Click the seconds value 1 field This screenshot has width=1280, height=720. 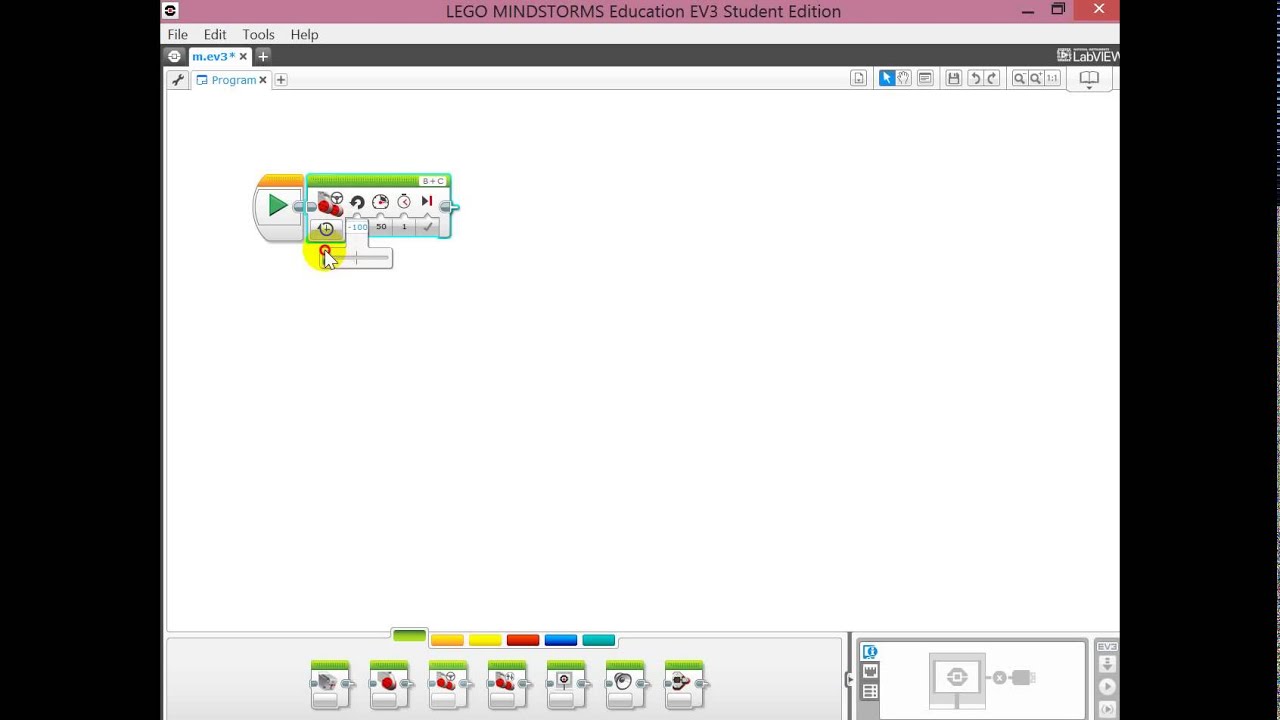click(x=404, y=227)
